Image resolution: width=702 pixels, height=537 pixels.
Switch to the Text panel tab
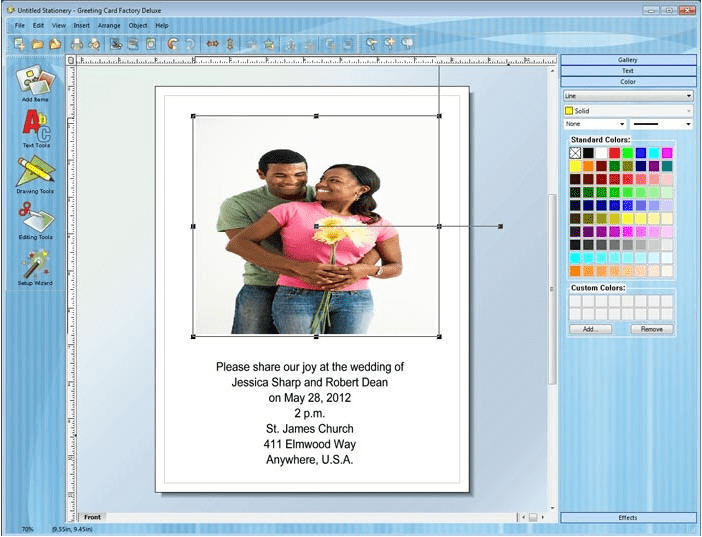click(x=628, y=71)
